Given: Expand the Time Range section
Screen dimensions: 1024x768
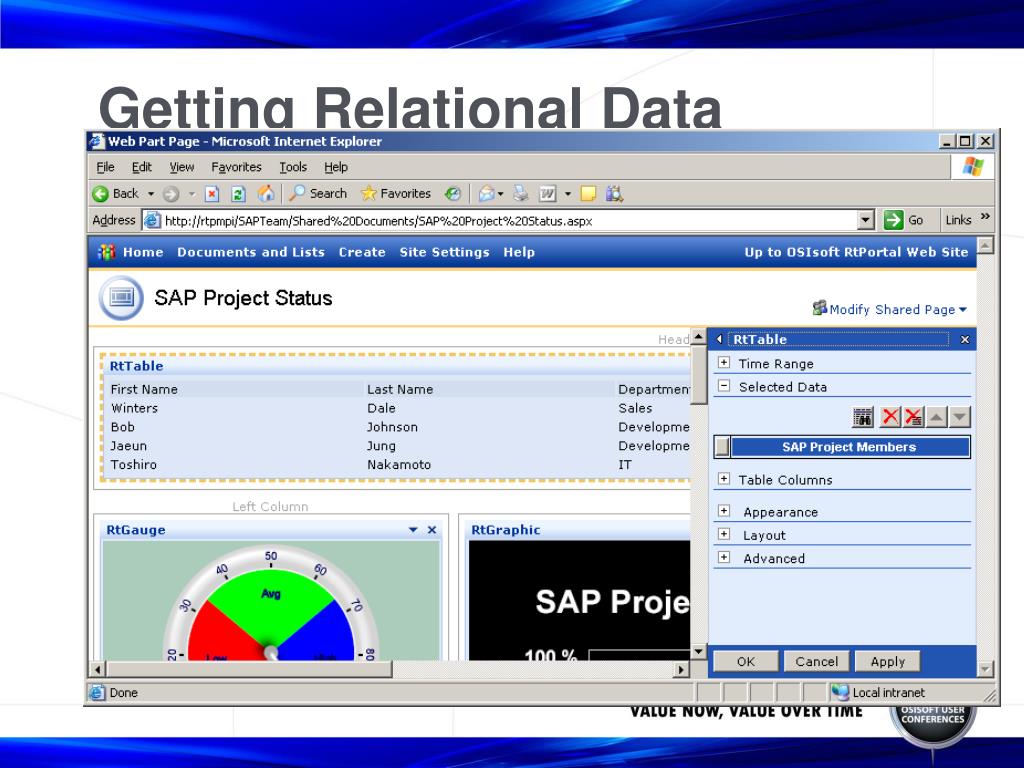Looking at the screenshot, I should (x=724, y=362).
